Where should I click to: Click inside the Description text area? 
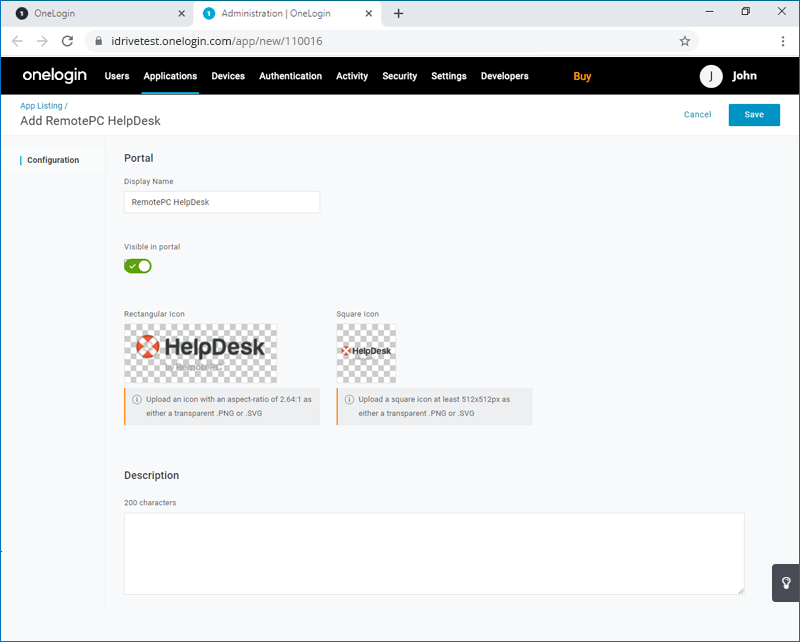tap(434, 550)
